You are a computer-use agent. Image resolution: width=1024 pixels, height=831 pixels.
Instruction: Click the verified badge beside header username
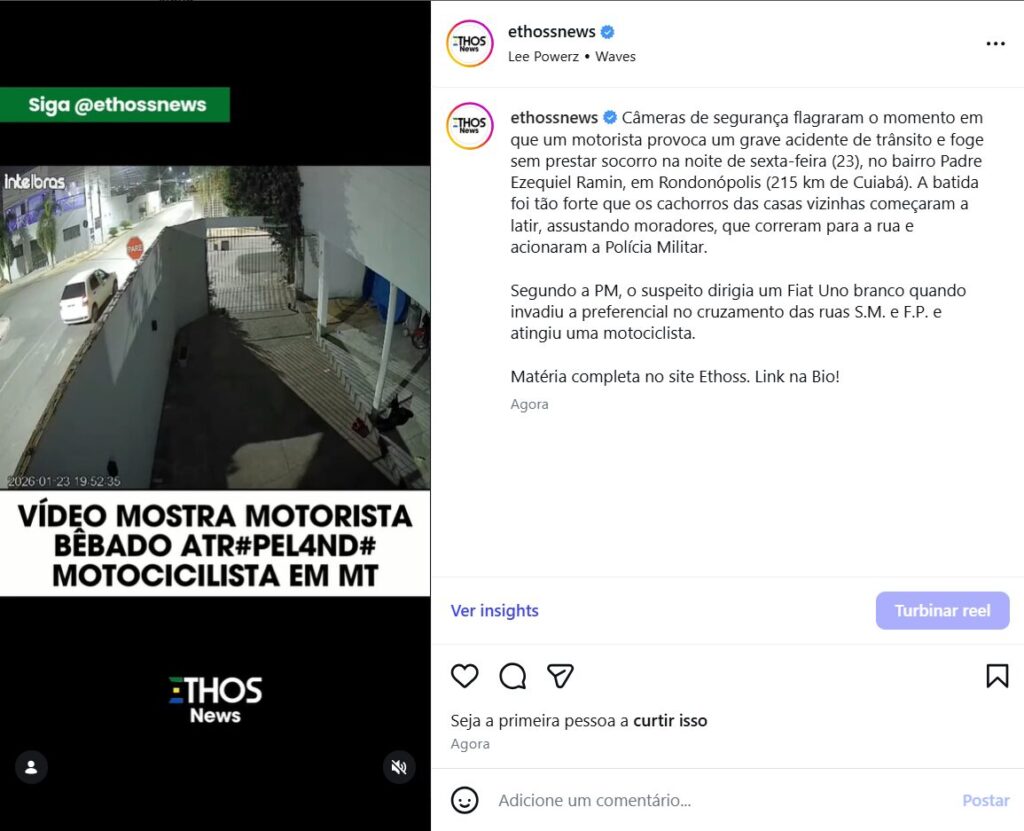click(x=607, y=31)
